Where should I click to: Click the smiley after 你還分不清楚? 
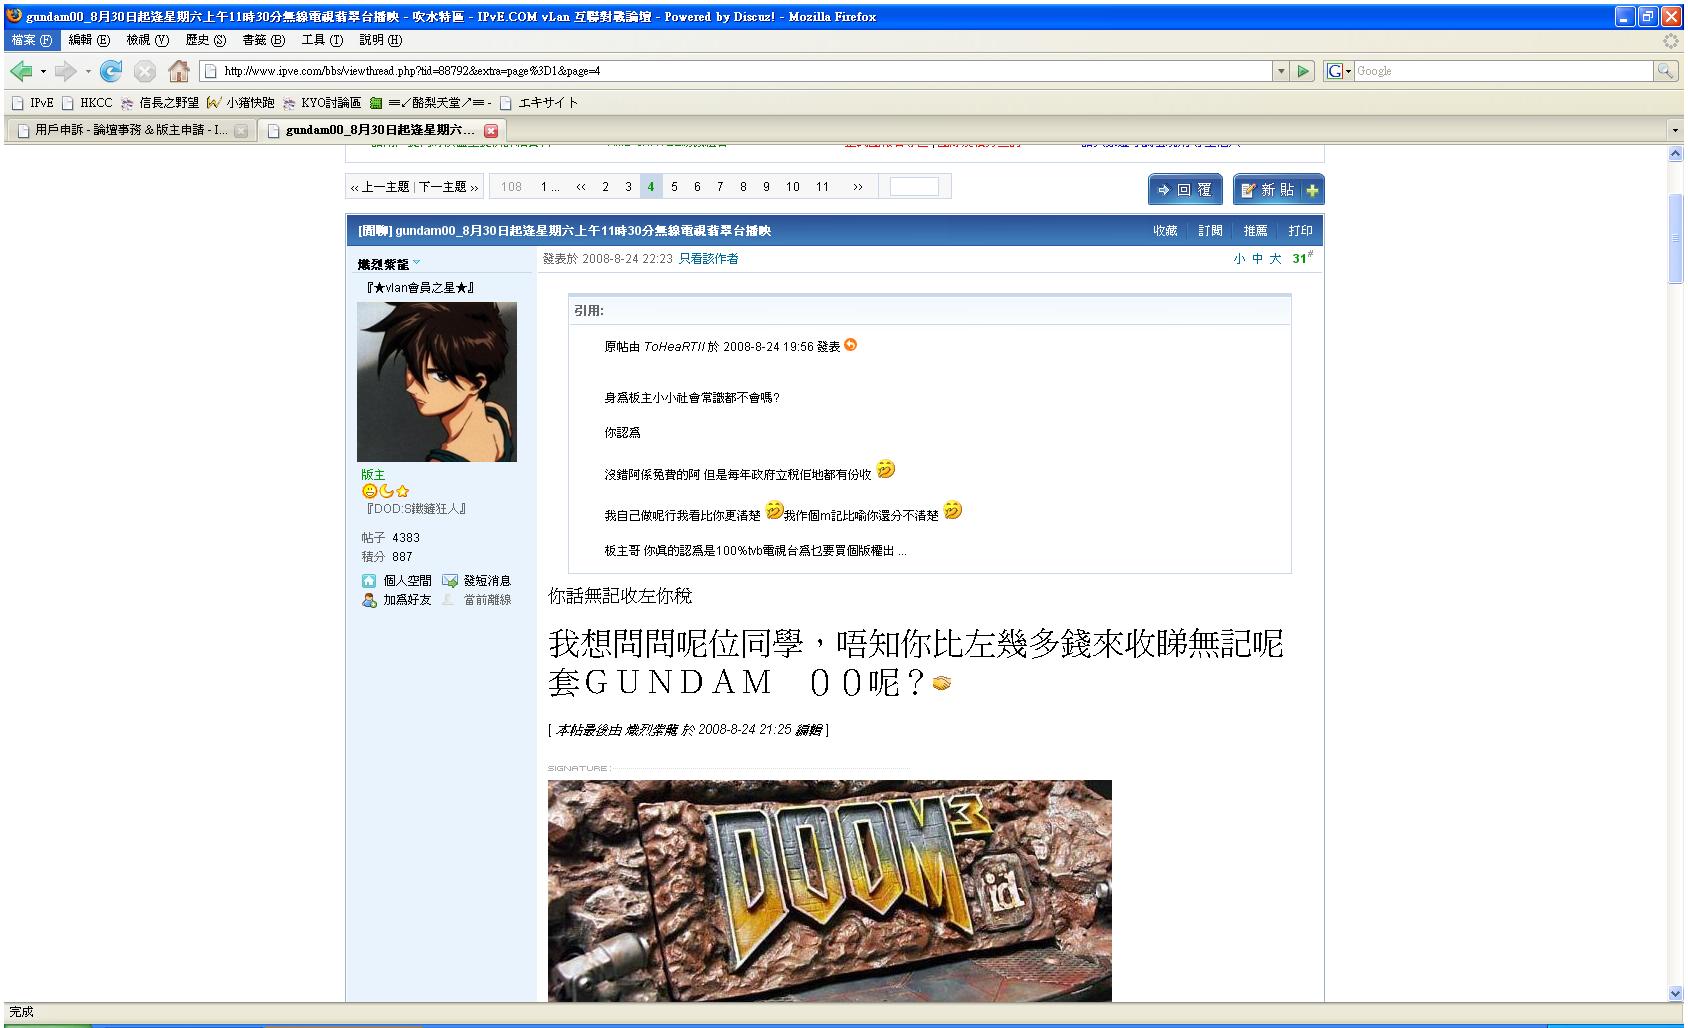[x=953, y=510]
